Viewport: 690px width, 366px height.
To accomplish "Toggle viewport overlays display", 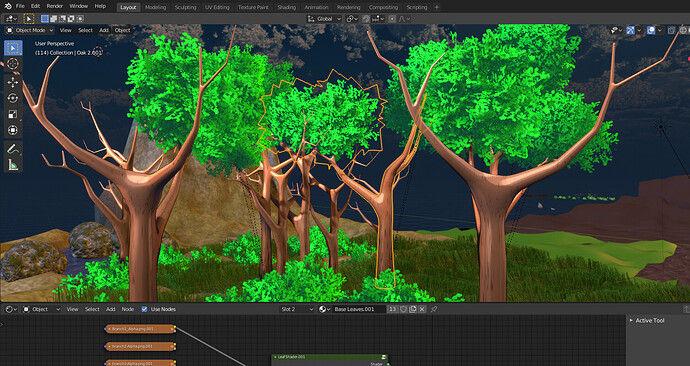I will pos(651,30).
